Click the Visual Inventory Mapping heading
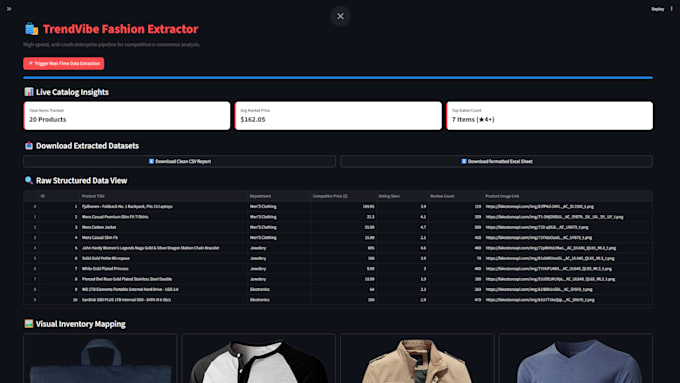680x383 pixels. point(81,324)
